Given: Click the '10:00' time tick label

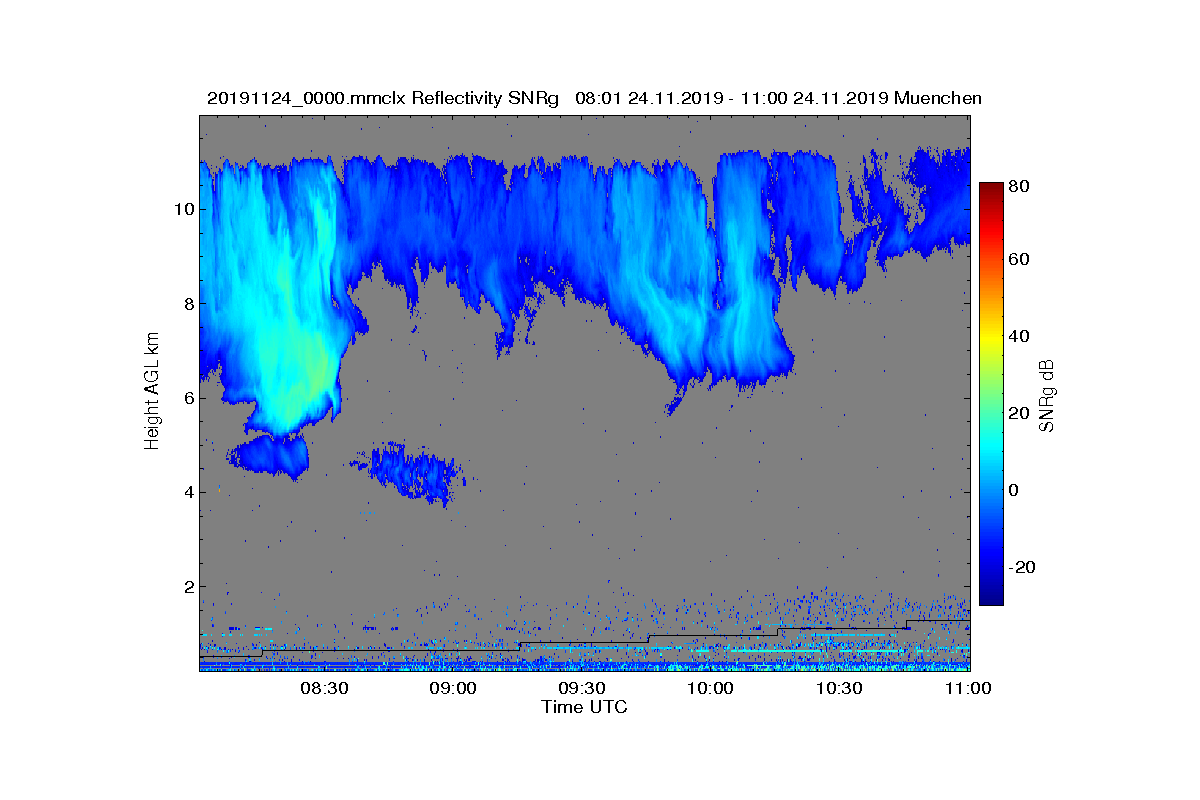Looking at the screenshot, I should 711,688.
